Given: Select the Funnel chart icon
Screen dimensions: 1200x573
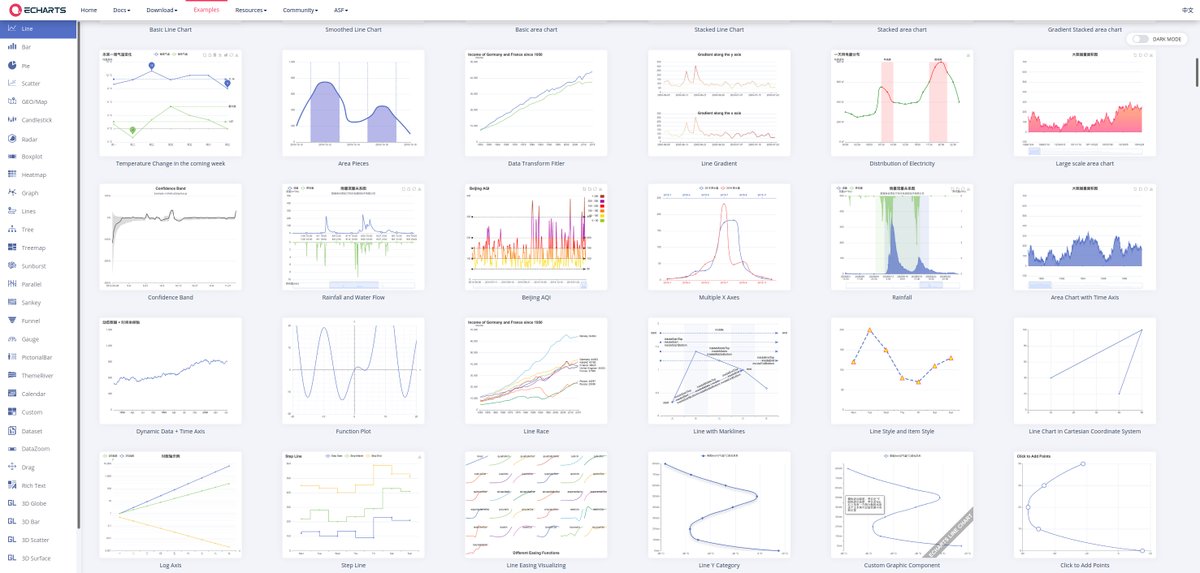Looking at the screenshot, I should (x=10, y=320).
